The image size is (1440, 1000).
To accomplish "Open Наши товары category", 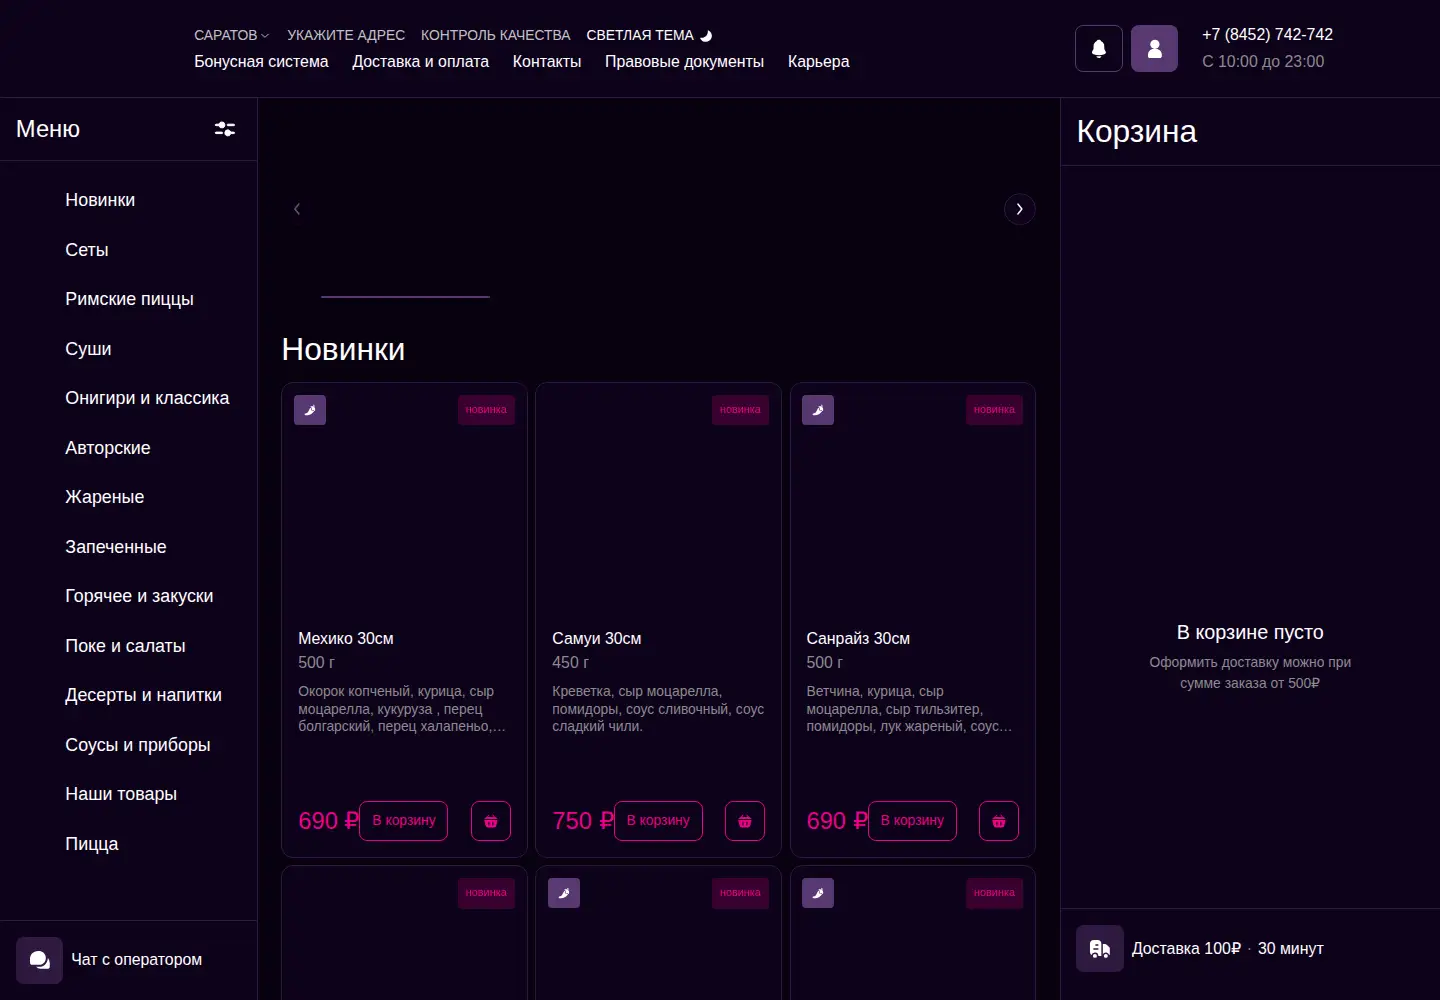I will tap(121, 794).
